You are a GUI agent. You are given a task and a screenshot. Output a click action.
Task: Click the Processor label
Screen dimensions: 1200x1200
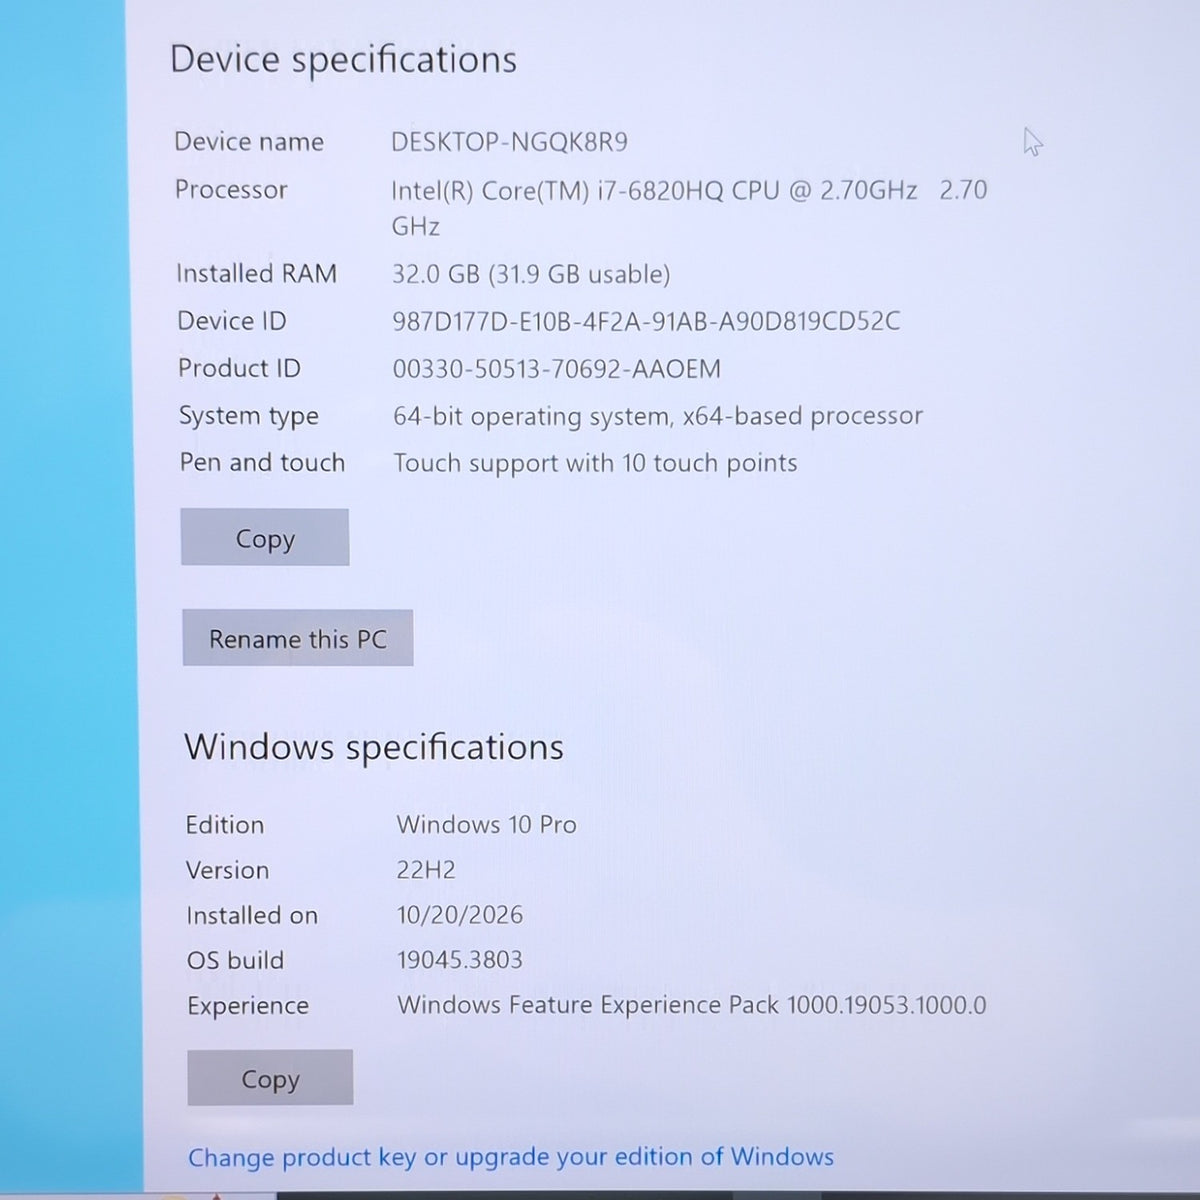pyautogui.click(x=231, y=190)
